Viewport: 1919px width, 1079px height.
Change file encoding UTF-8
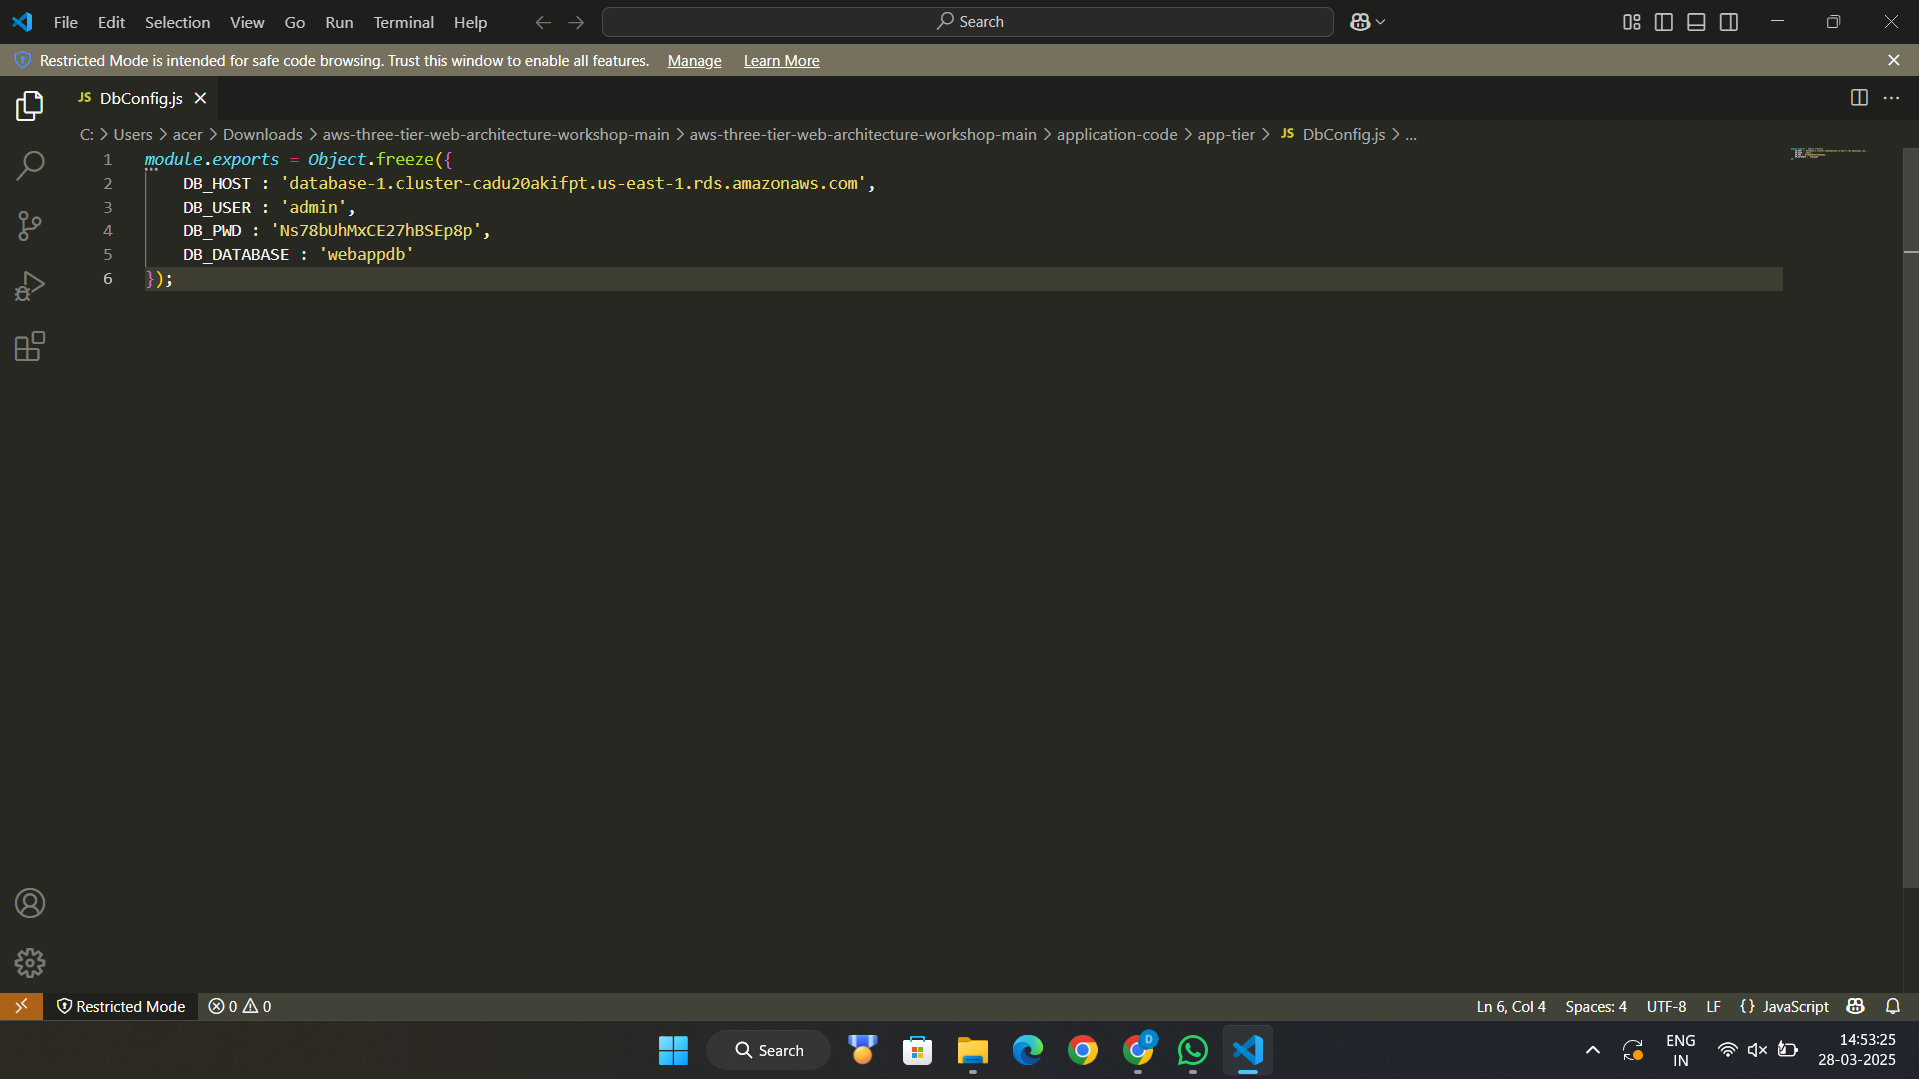(x=1666, y=1006)
